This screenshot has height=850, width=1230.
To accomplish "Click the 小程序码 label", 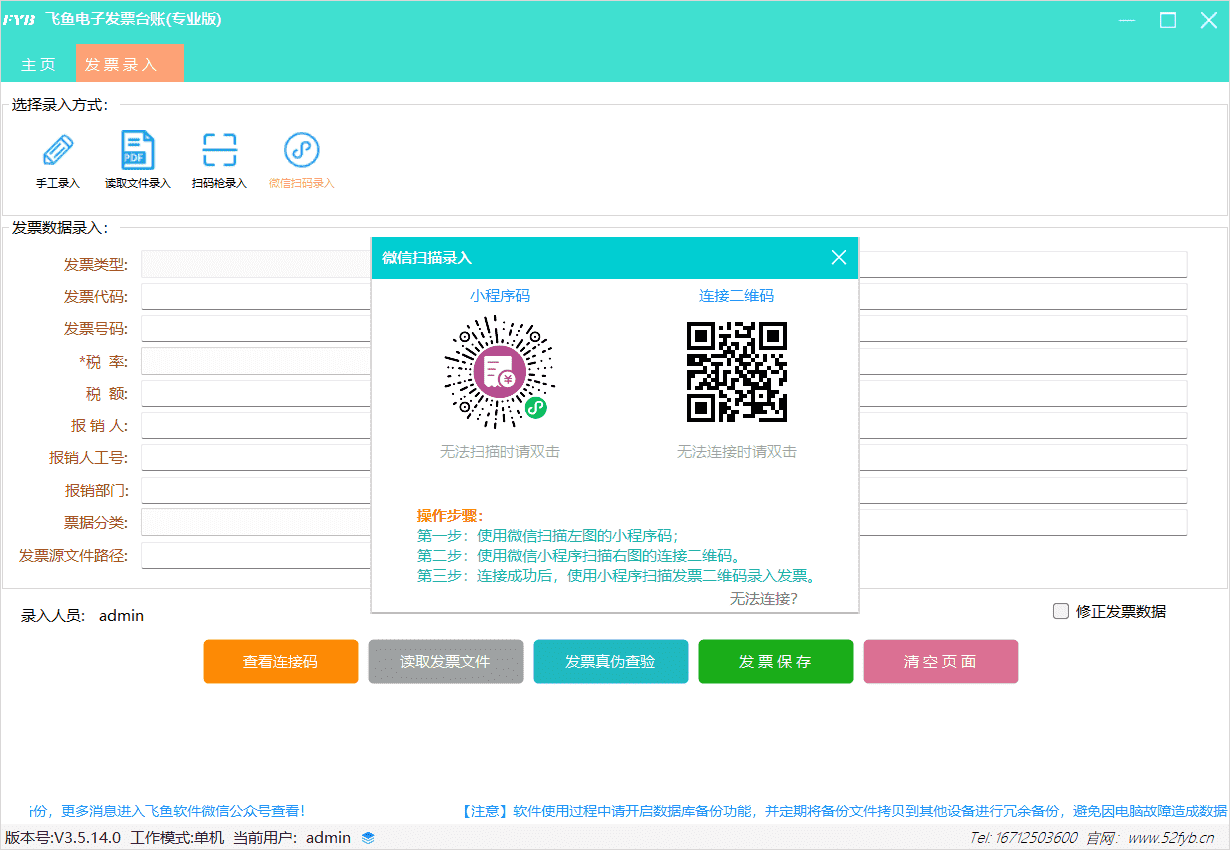I will (500, 296).
